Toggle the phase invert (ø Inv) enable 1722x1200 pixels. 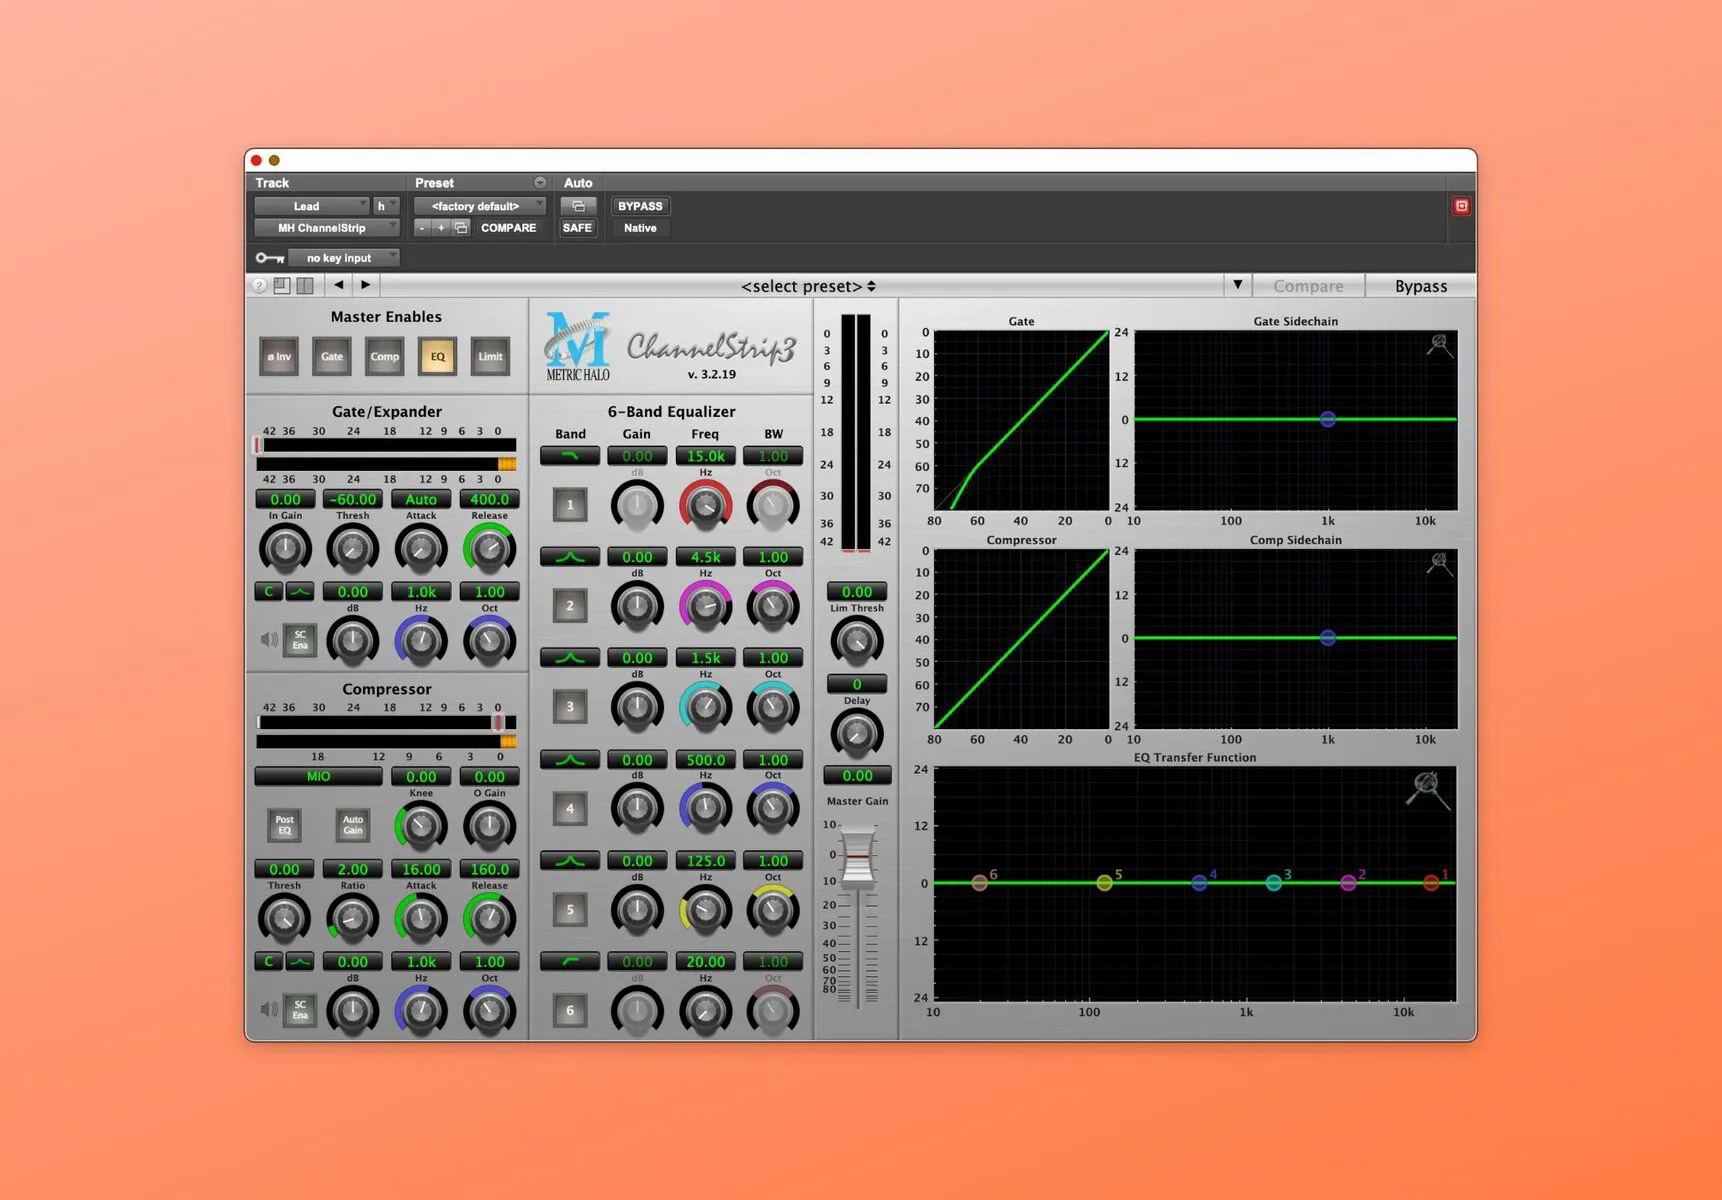click(279, 357)
